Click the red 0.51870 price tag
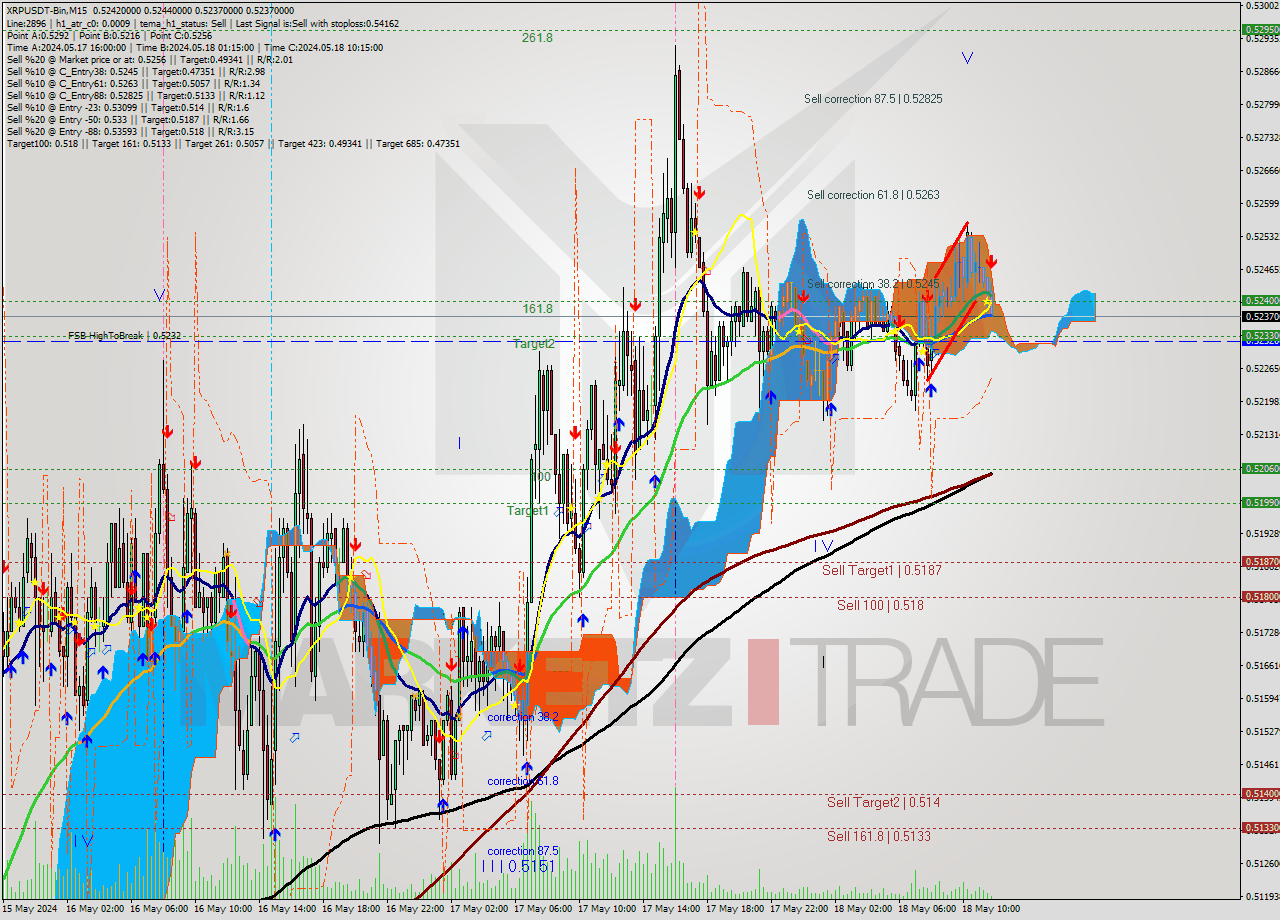Viewport: 1280px width, 920px height. [1261, 562]
